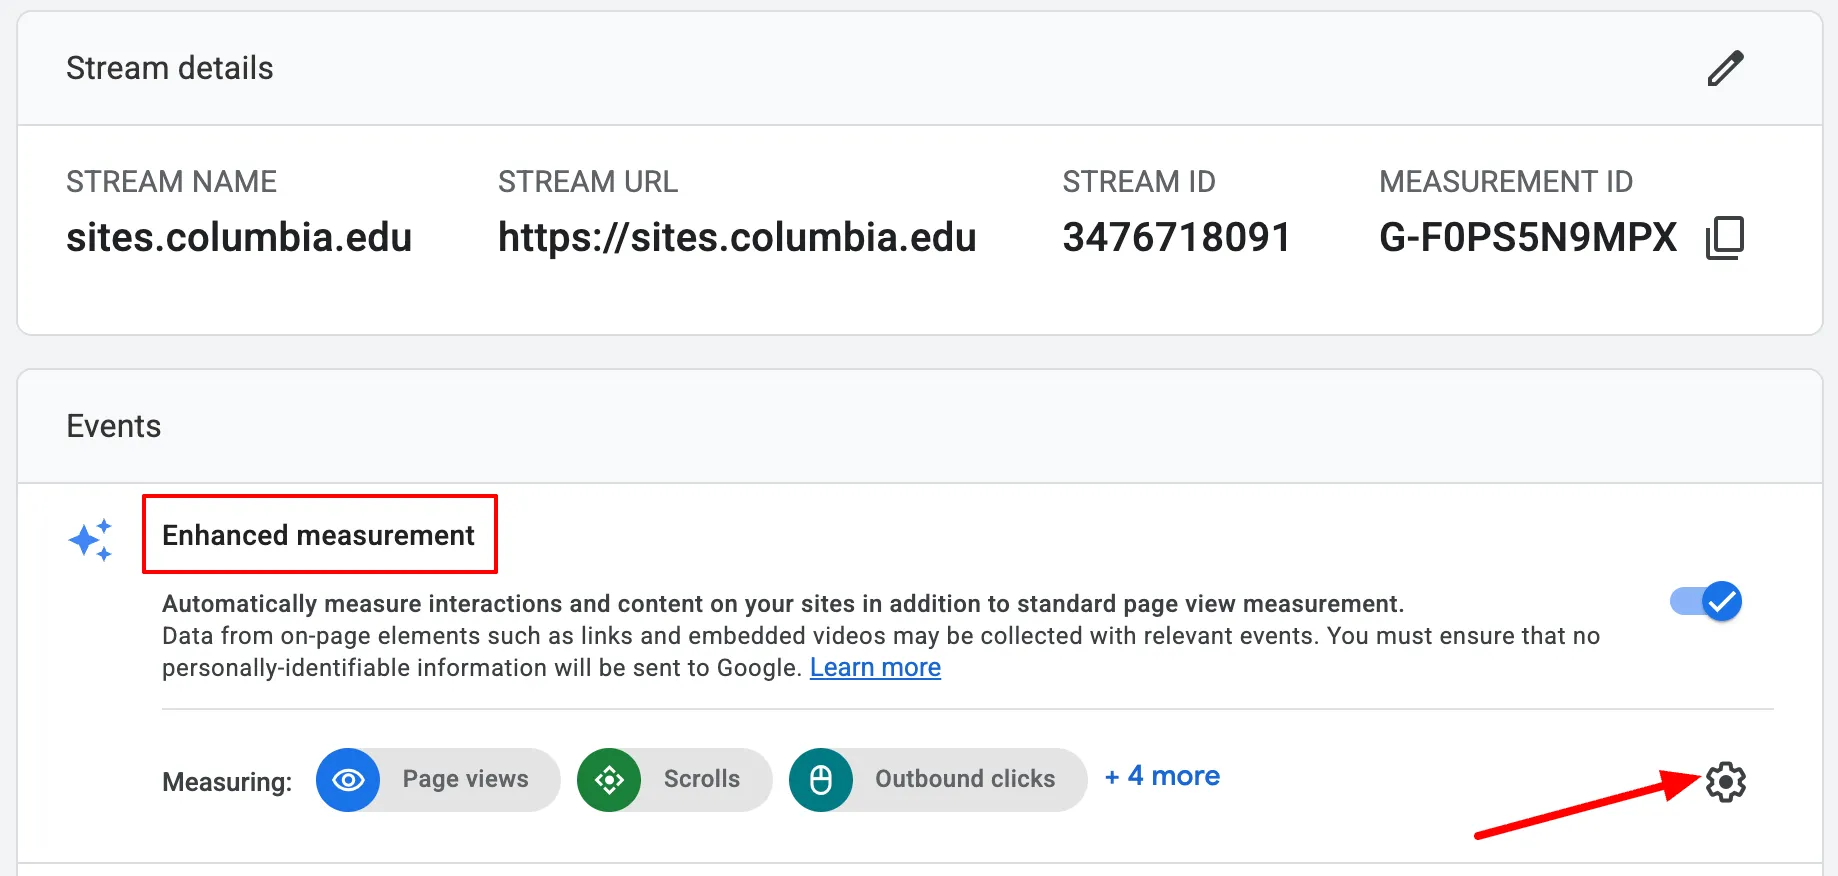The image size is (1838, 876).
Task: Click the Enhanced measurement heading
Action: pyautogui.click(x=318, y=535)
